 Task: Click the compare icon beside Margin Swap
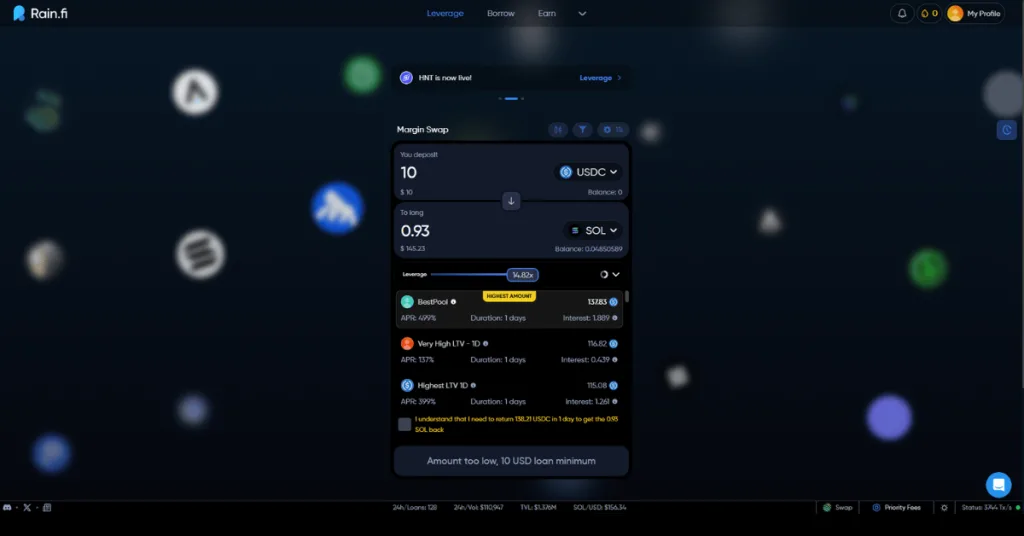558,129
